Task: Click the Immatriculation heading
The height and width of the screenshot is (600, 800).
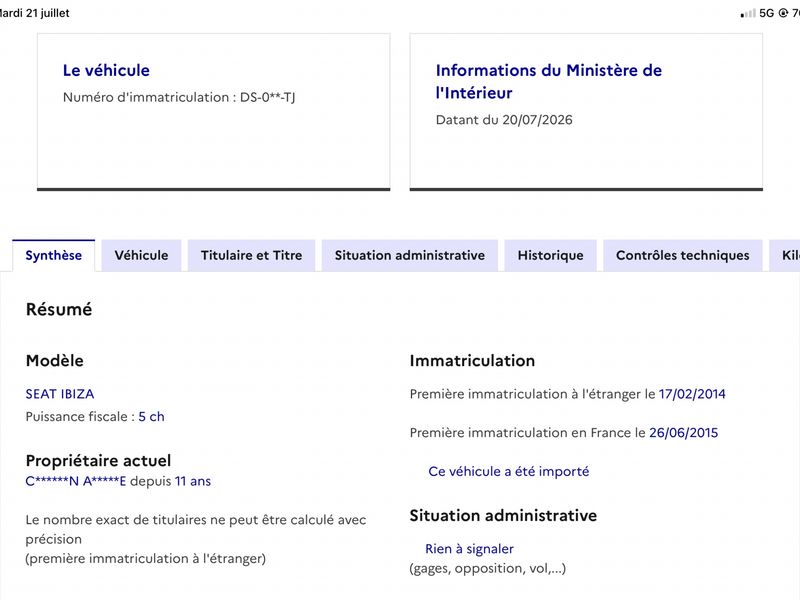Action: point(472,361)
